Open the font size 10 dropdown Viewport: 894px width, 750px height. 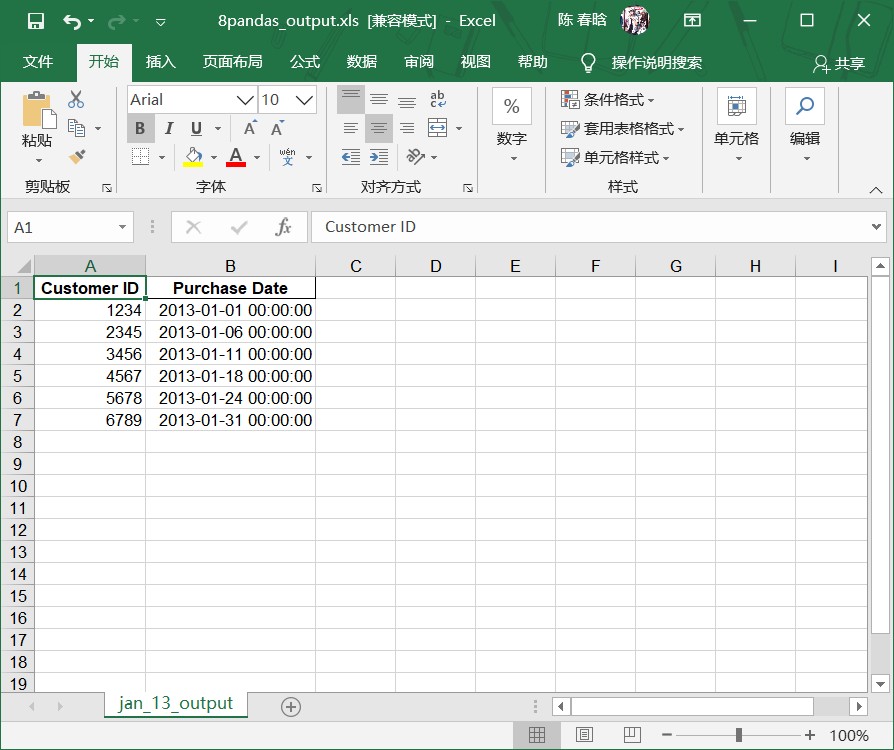tap(304, 100)
